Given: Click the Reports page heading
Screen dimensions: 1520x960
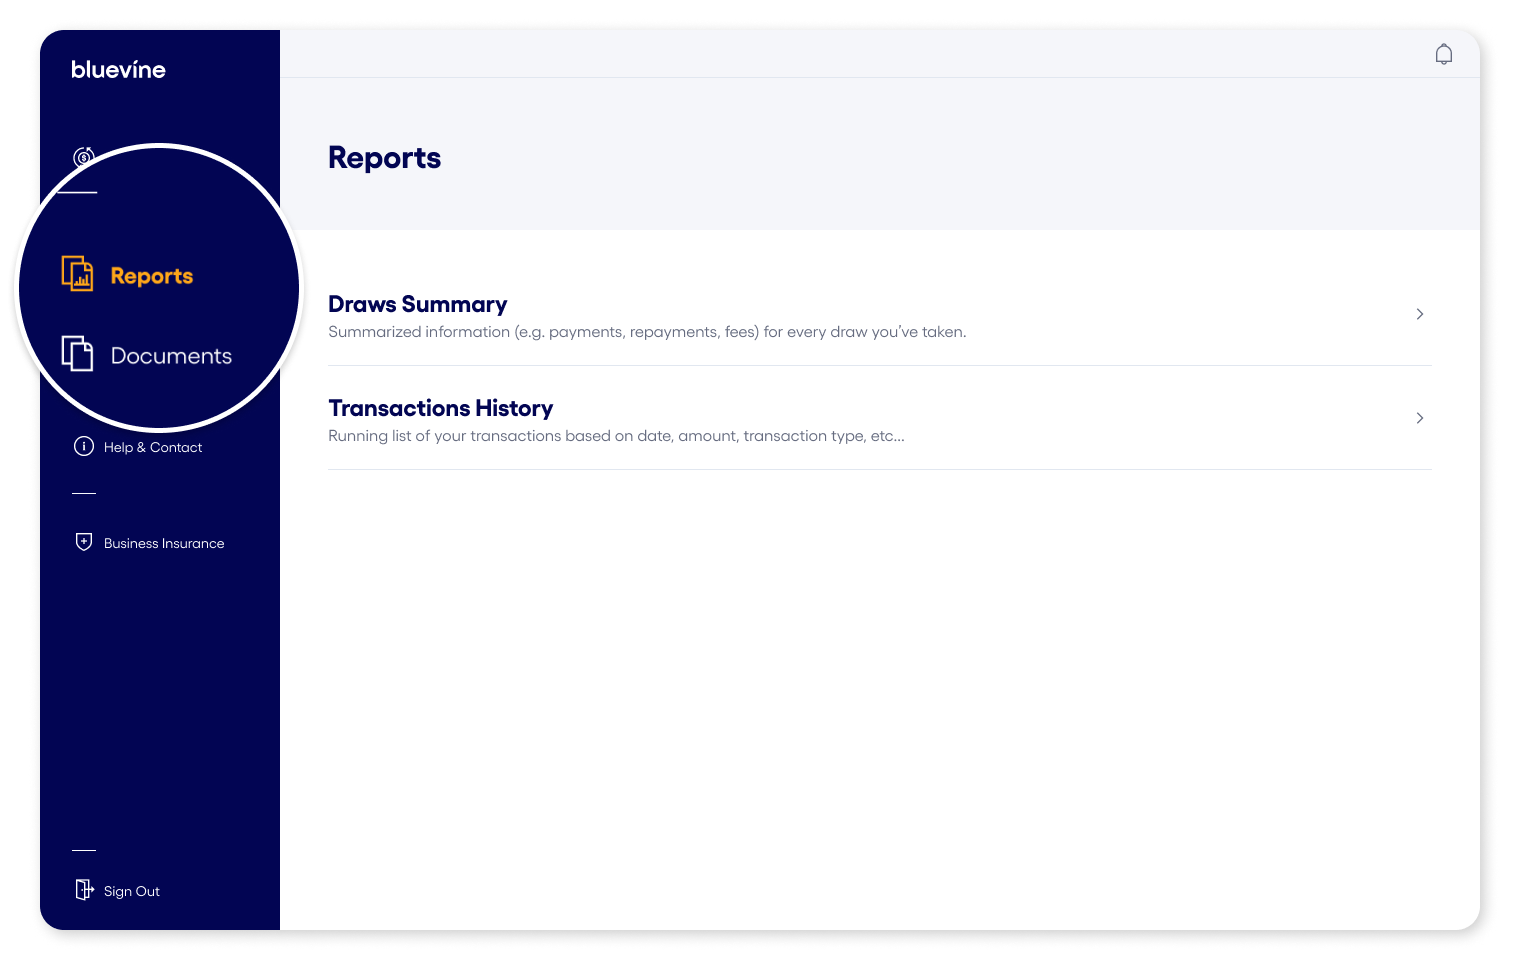Looking at the screenshot, I should [384, 157].
